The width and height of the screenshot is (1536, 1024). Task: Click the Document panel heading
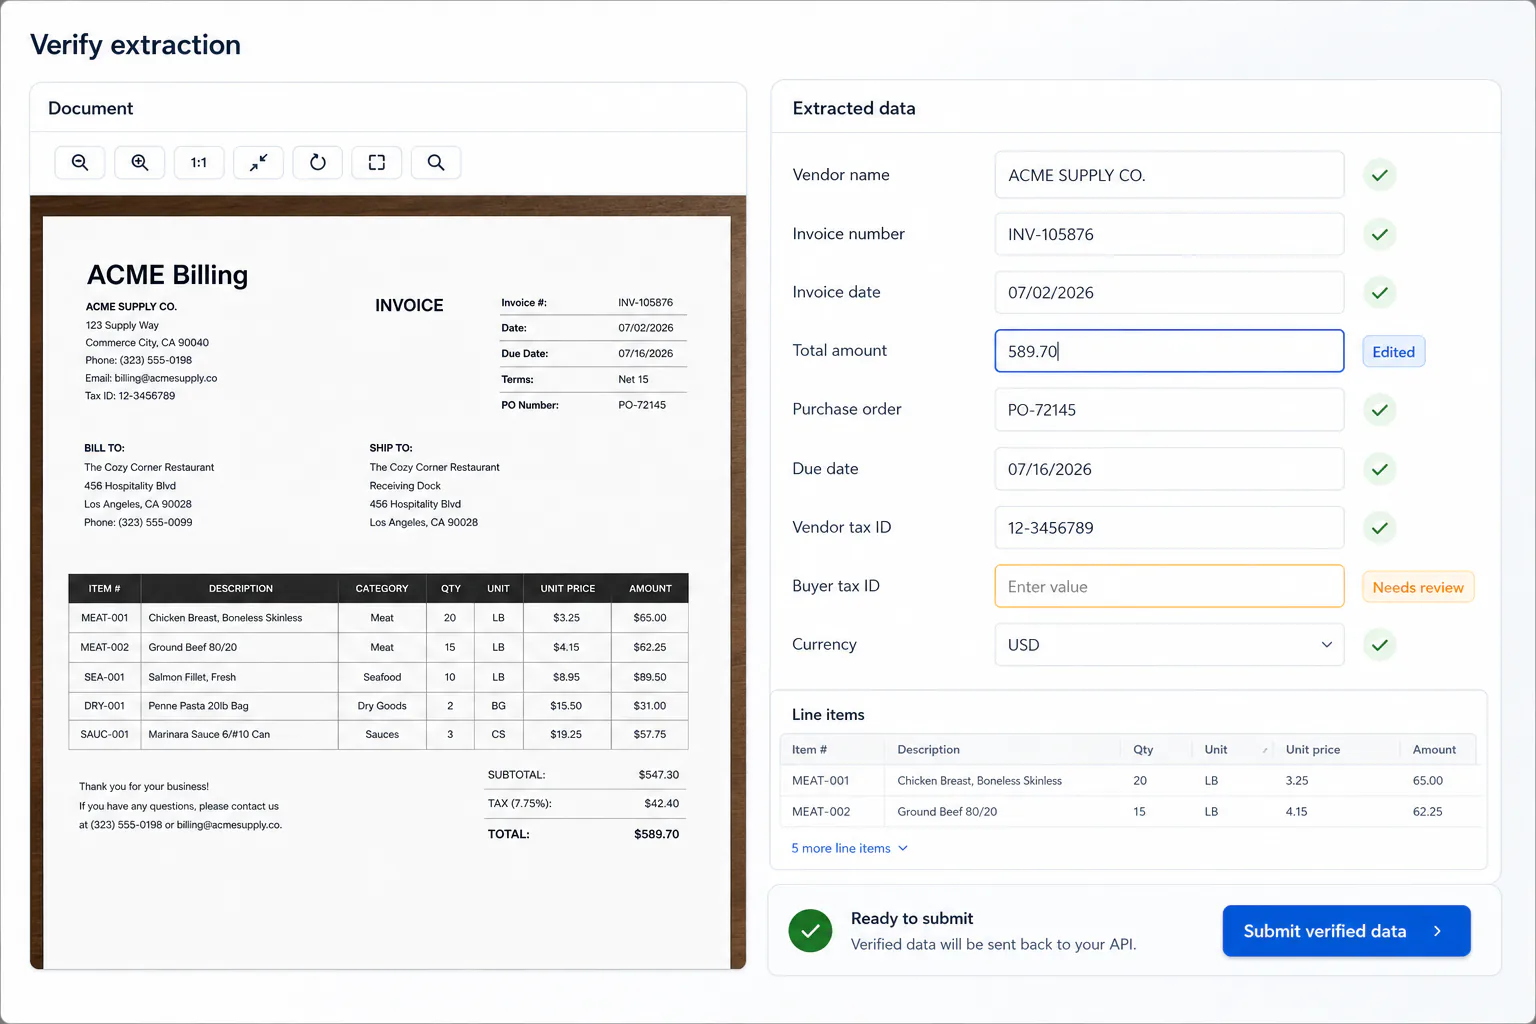90,108
